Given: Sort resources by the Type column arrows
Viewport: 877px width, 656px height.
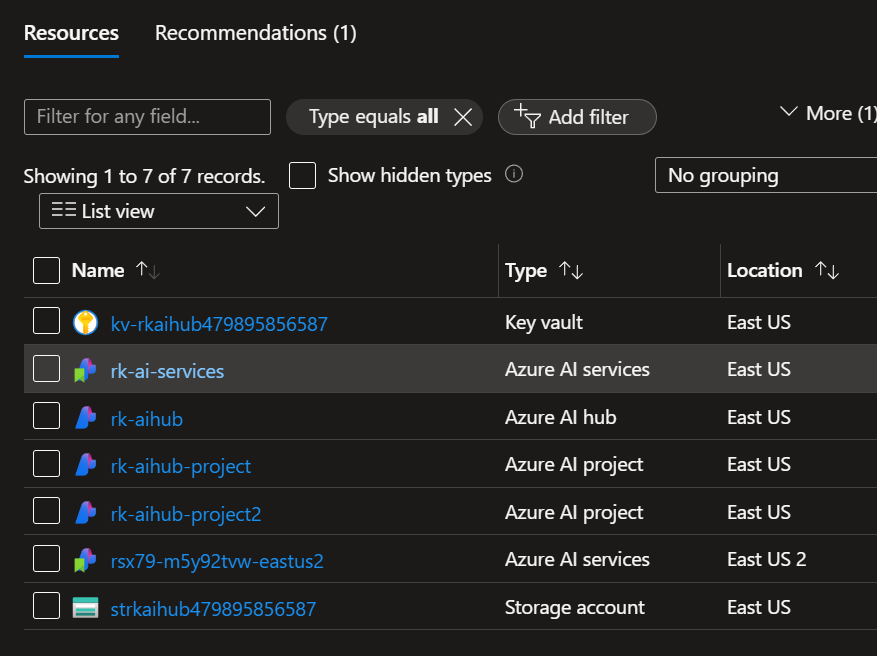Looking at the screenshot, I should [x=571, y=270].
